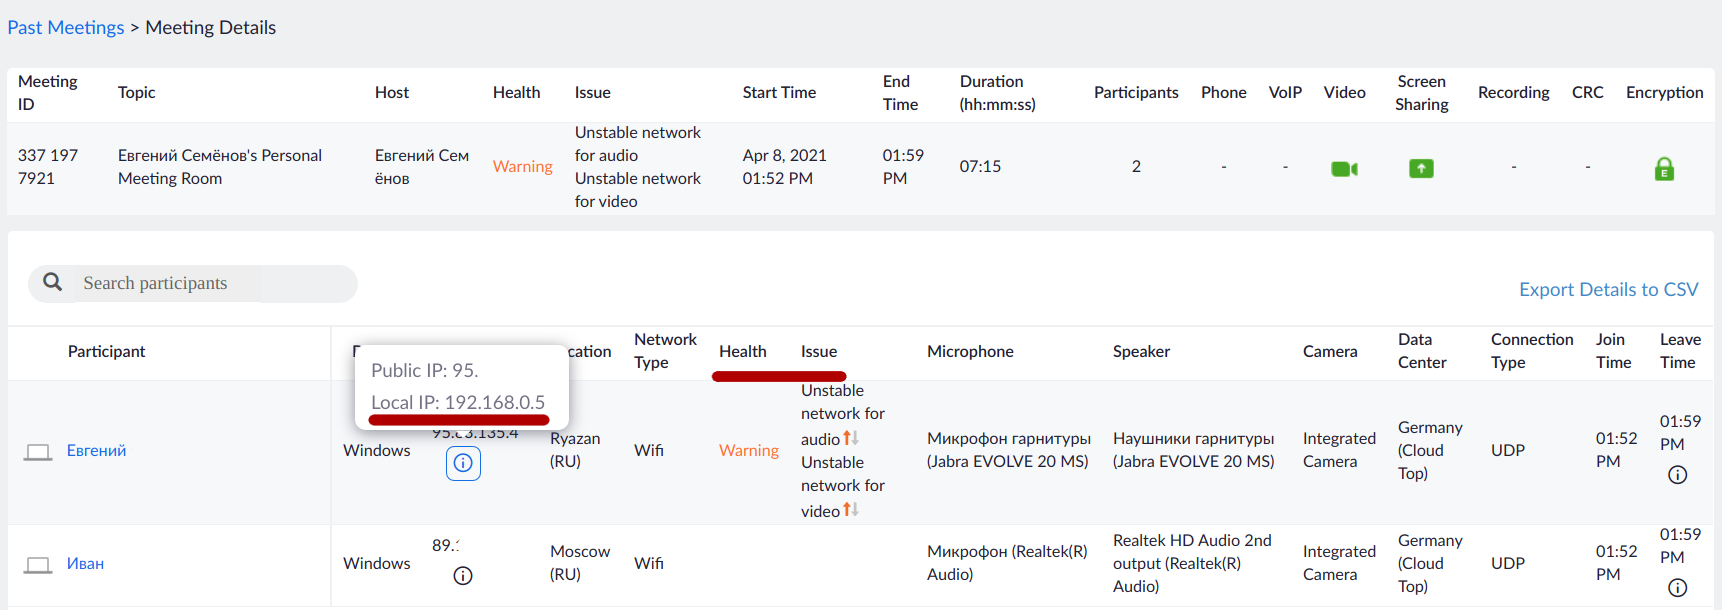Click the IP info icon for Иван

pos(463,575)
